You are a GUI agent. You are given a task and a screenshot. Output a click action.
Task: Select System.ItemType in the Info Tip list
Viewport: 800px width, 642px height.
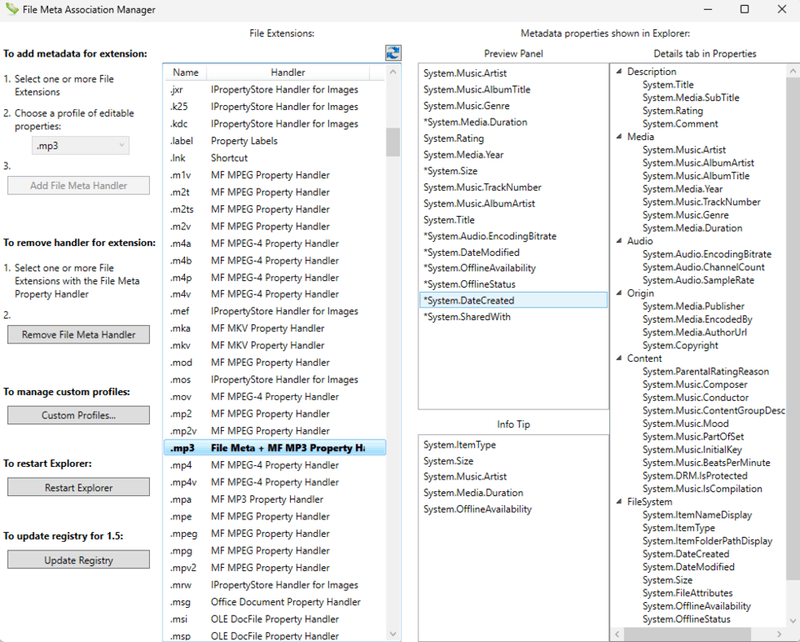tap(459, 445)
